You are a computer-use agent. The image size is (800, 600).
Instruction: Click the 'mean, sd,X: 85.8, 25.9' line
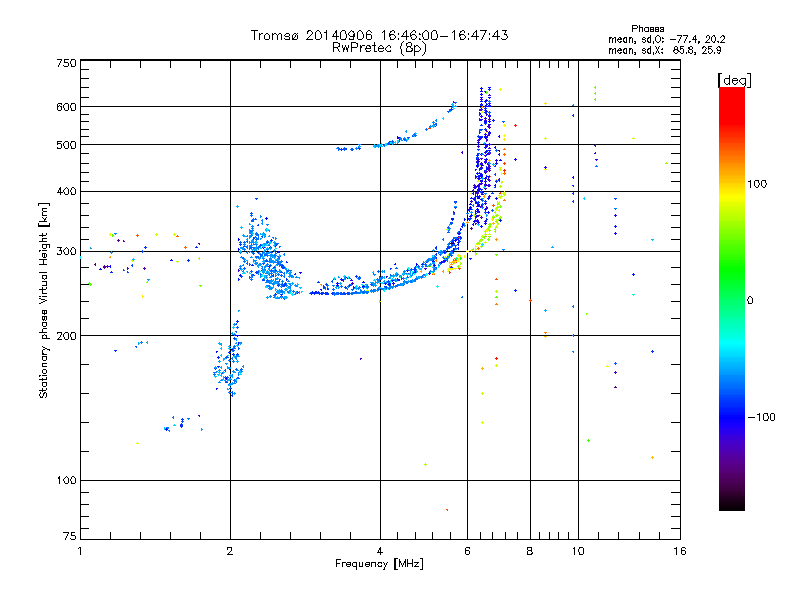point(664,50)
